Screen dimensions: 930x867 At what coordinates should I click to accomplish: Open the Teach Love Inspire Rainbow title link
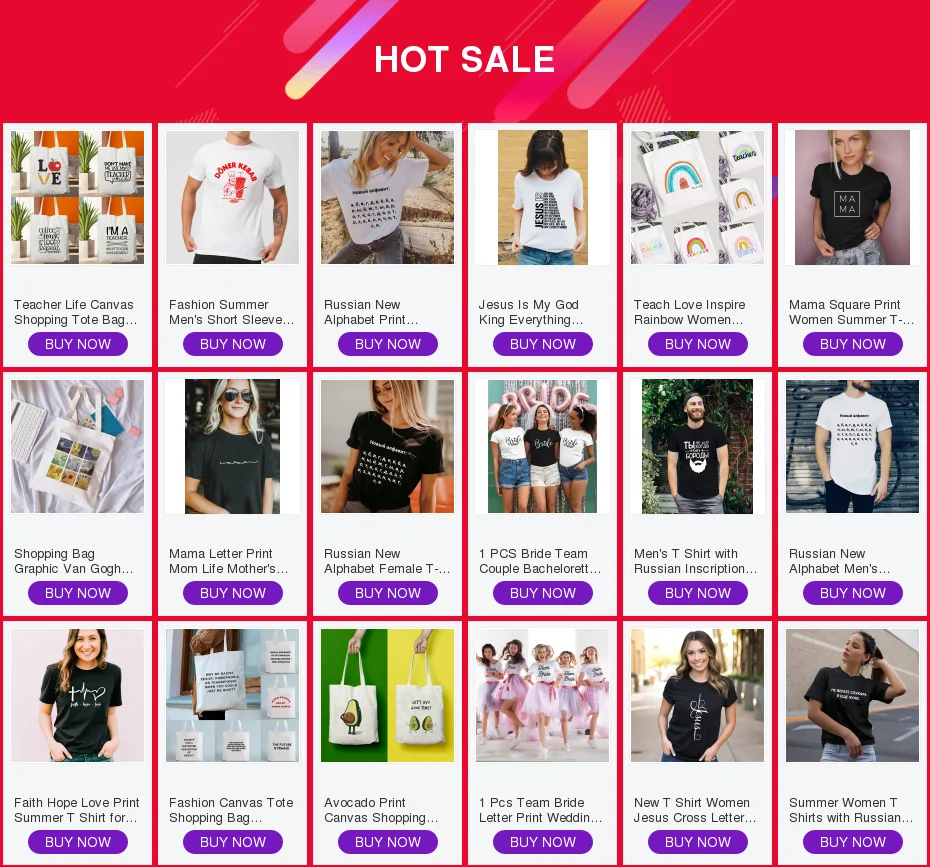point(689,312)
